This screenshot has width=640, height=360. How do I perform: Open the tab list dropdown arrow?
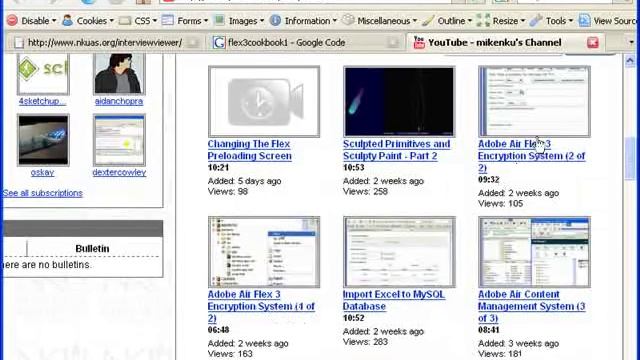click(631, 42)
